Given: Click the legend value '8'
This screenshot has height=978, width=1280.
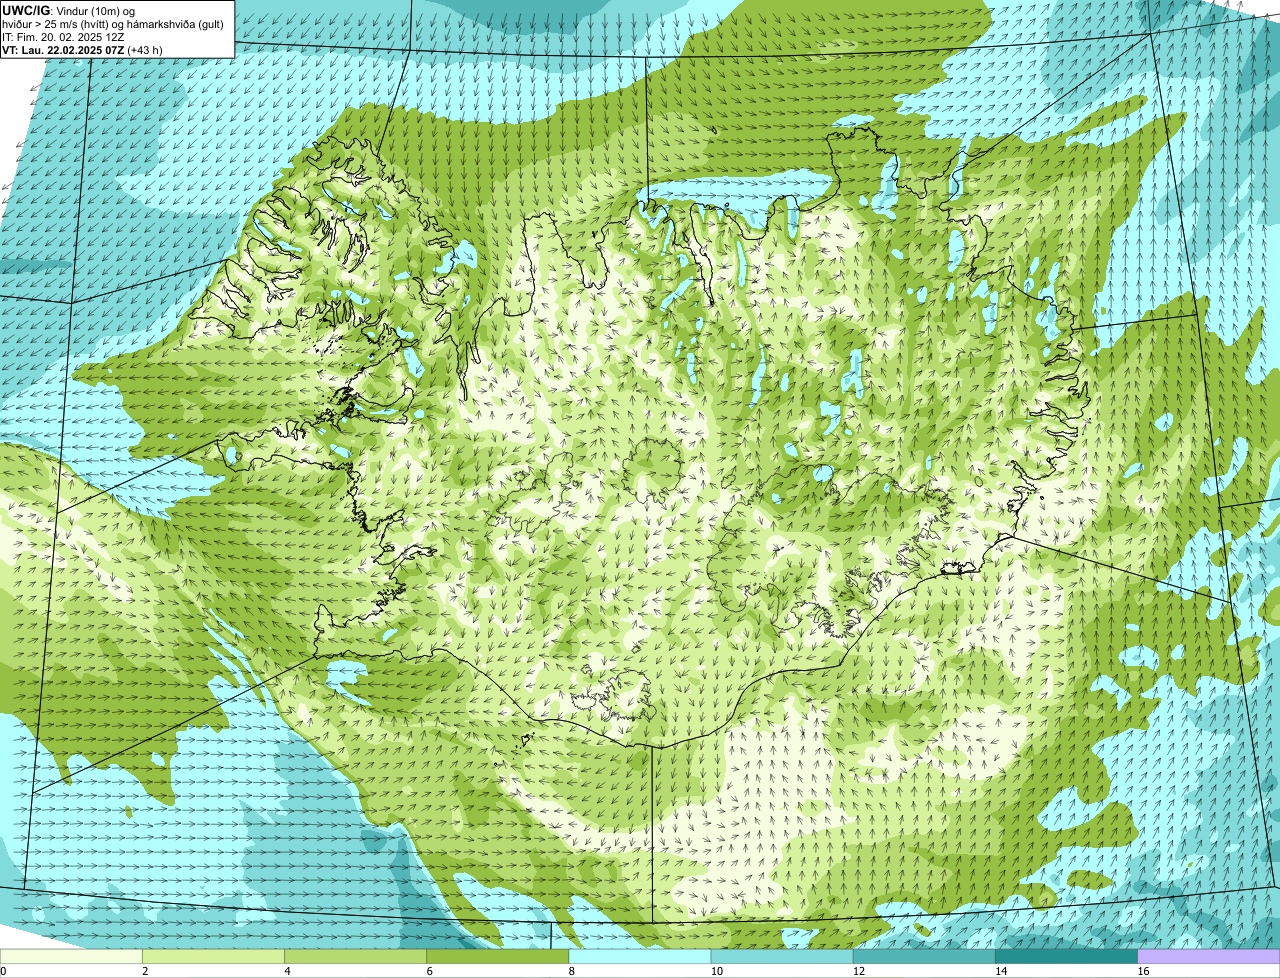Looking at the screenshot, I should [x=572, y=971].
